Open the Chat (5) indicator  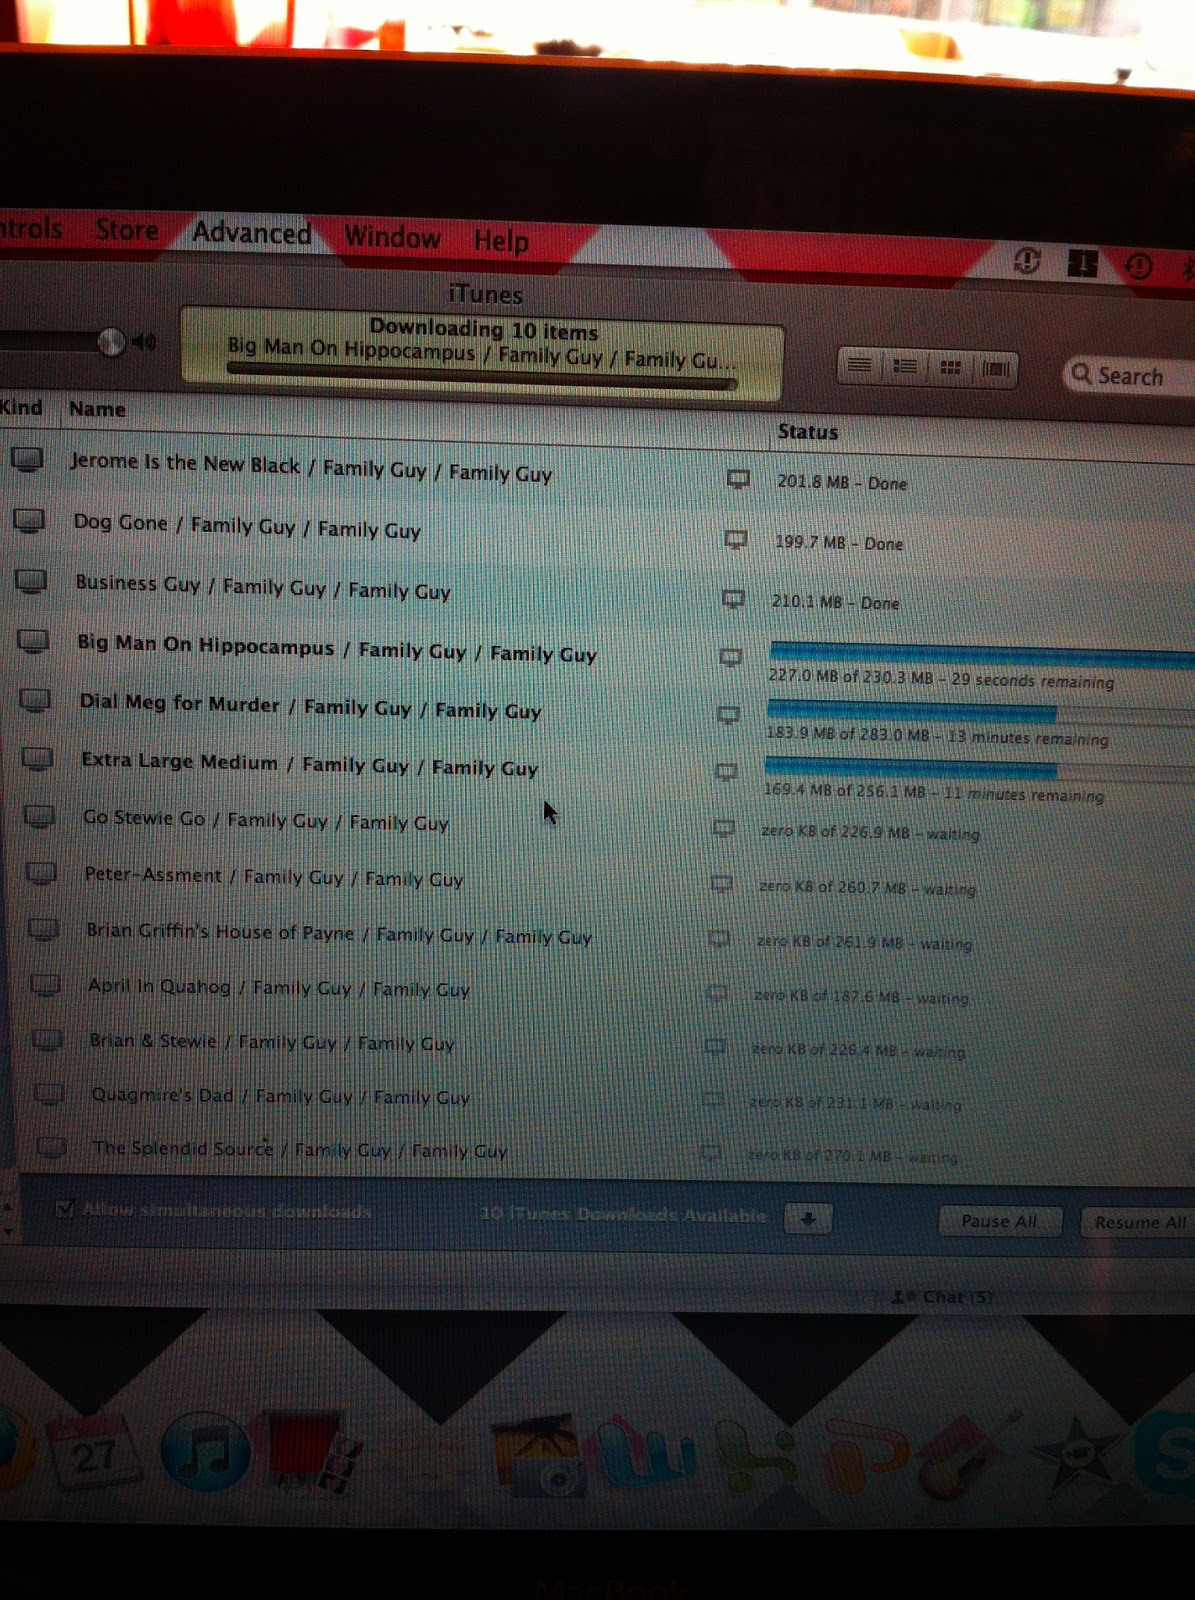943,1297
